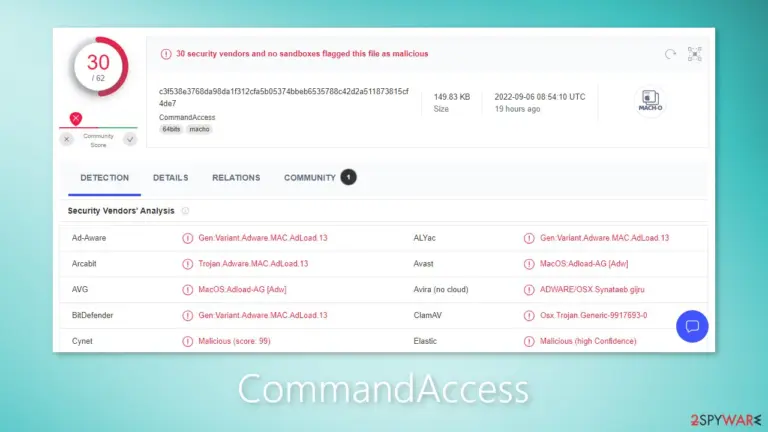Vote positive with community score check button
Screen dimensions: 768x432
click(x=130, y=140)
